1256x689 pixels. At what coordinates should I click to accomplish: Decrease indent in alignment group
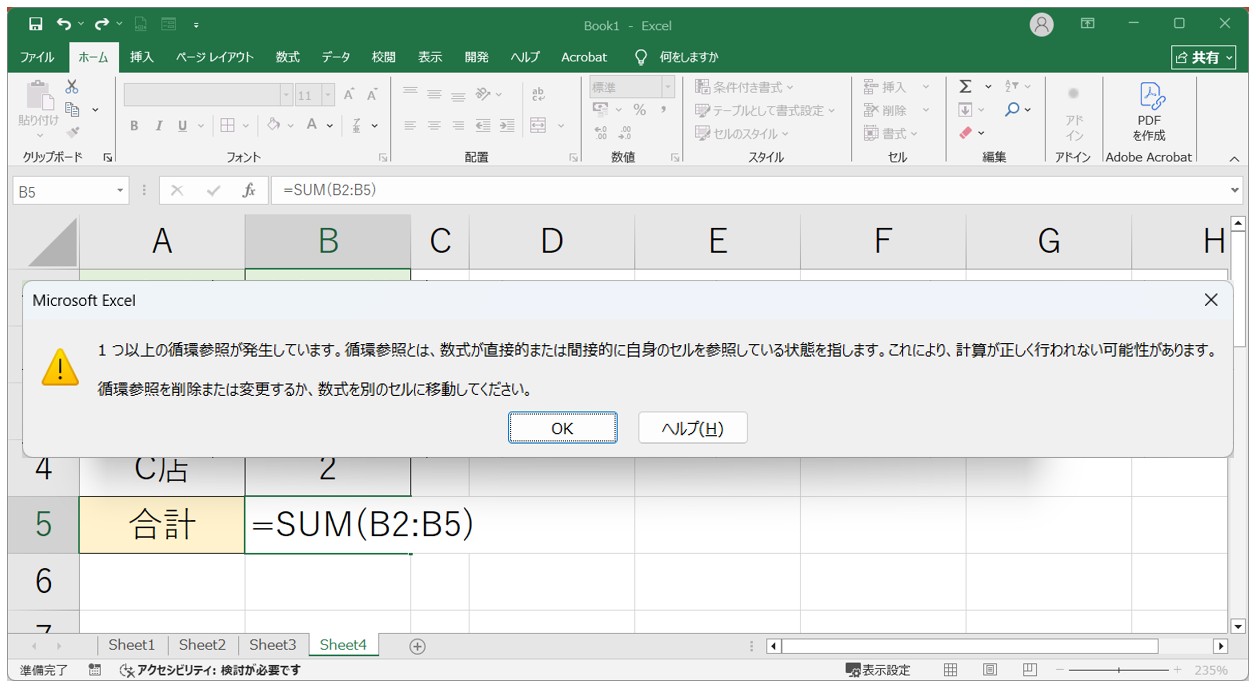pyautogui.click(x=483, y=125)
